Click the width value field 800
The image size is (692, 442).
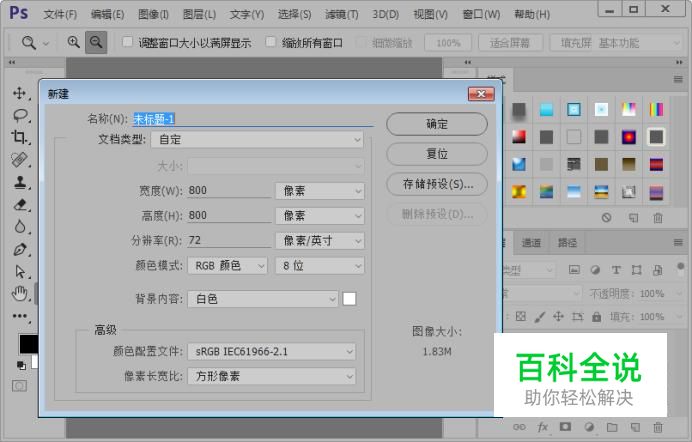(229, 191)
